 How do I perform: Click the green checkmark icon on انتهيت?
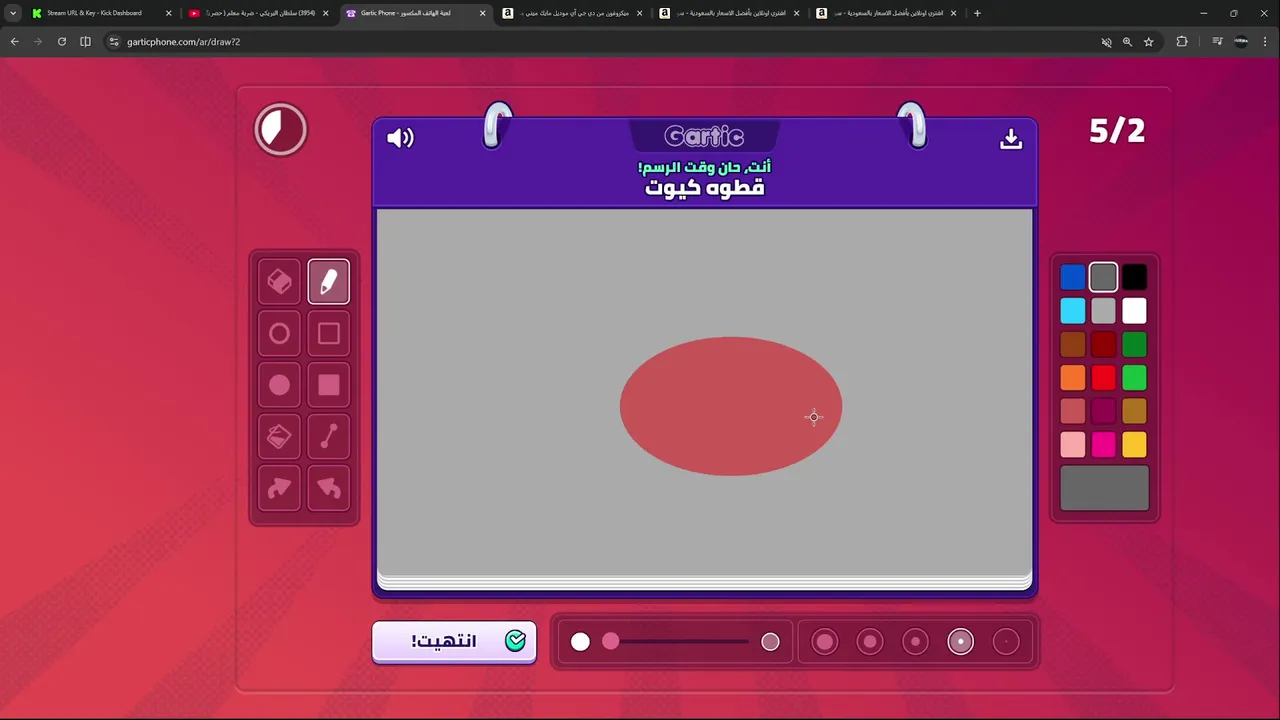pos(515,641)
